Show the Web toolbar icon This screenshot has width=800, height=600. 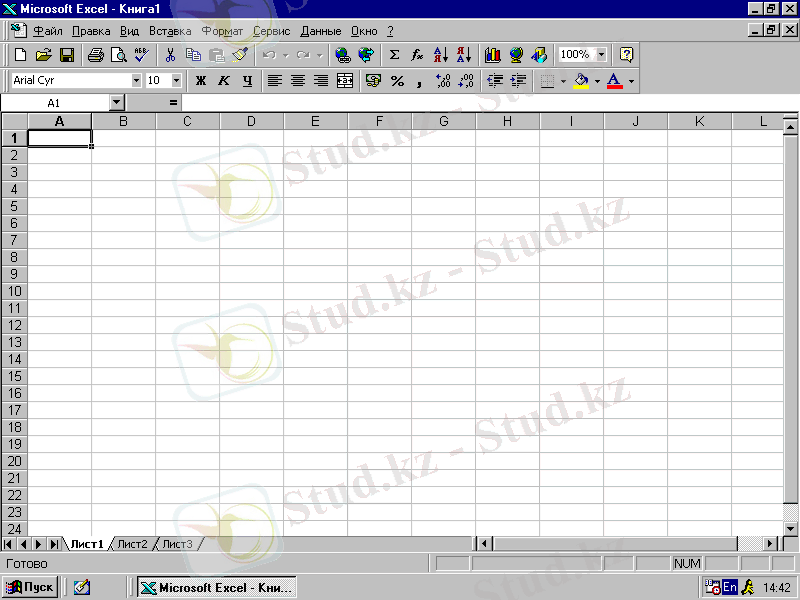tap(366, 55)
